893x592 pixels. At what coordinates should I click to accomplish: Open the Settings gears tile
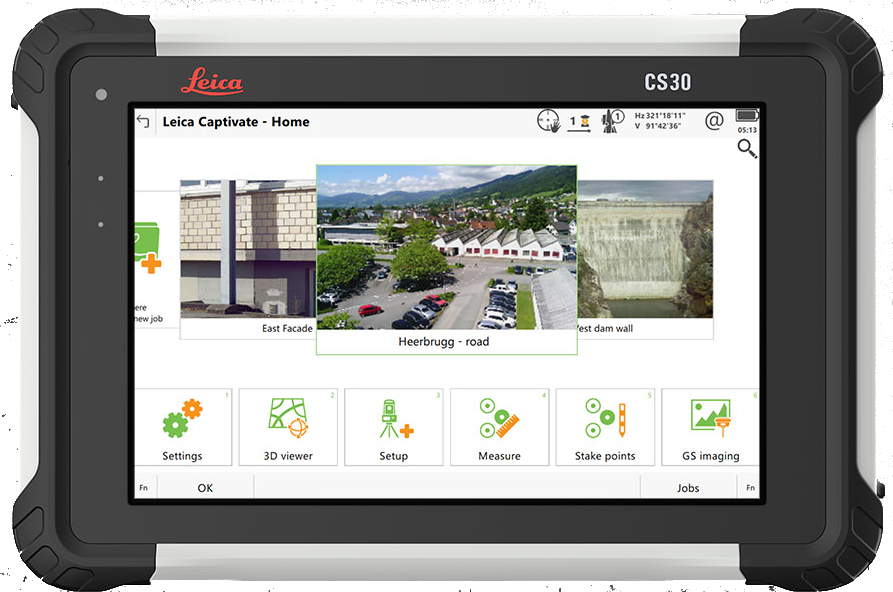tap(183, 427)
